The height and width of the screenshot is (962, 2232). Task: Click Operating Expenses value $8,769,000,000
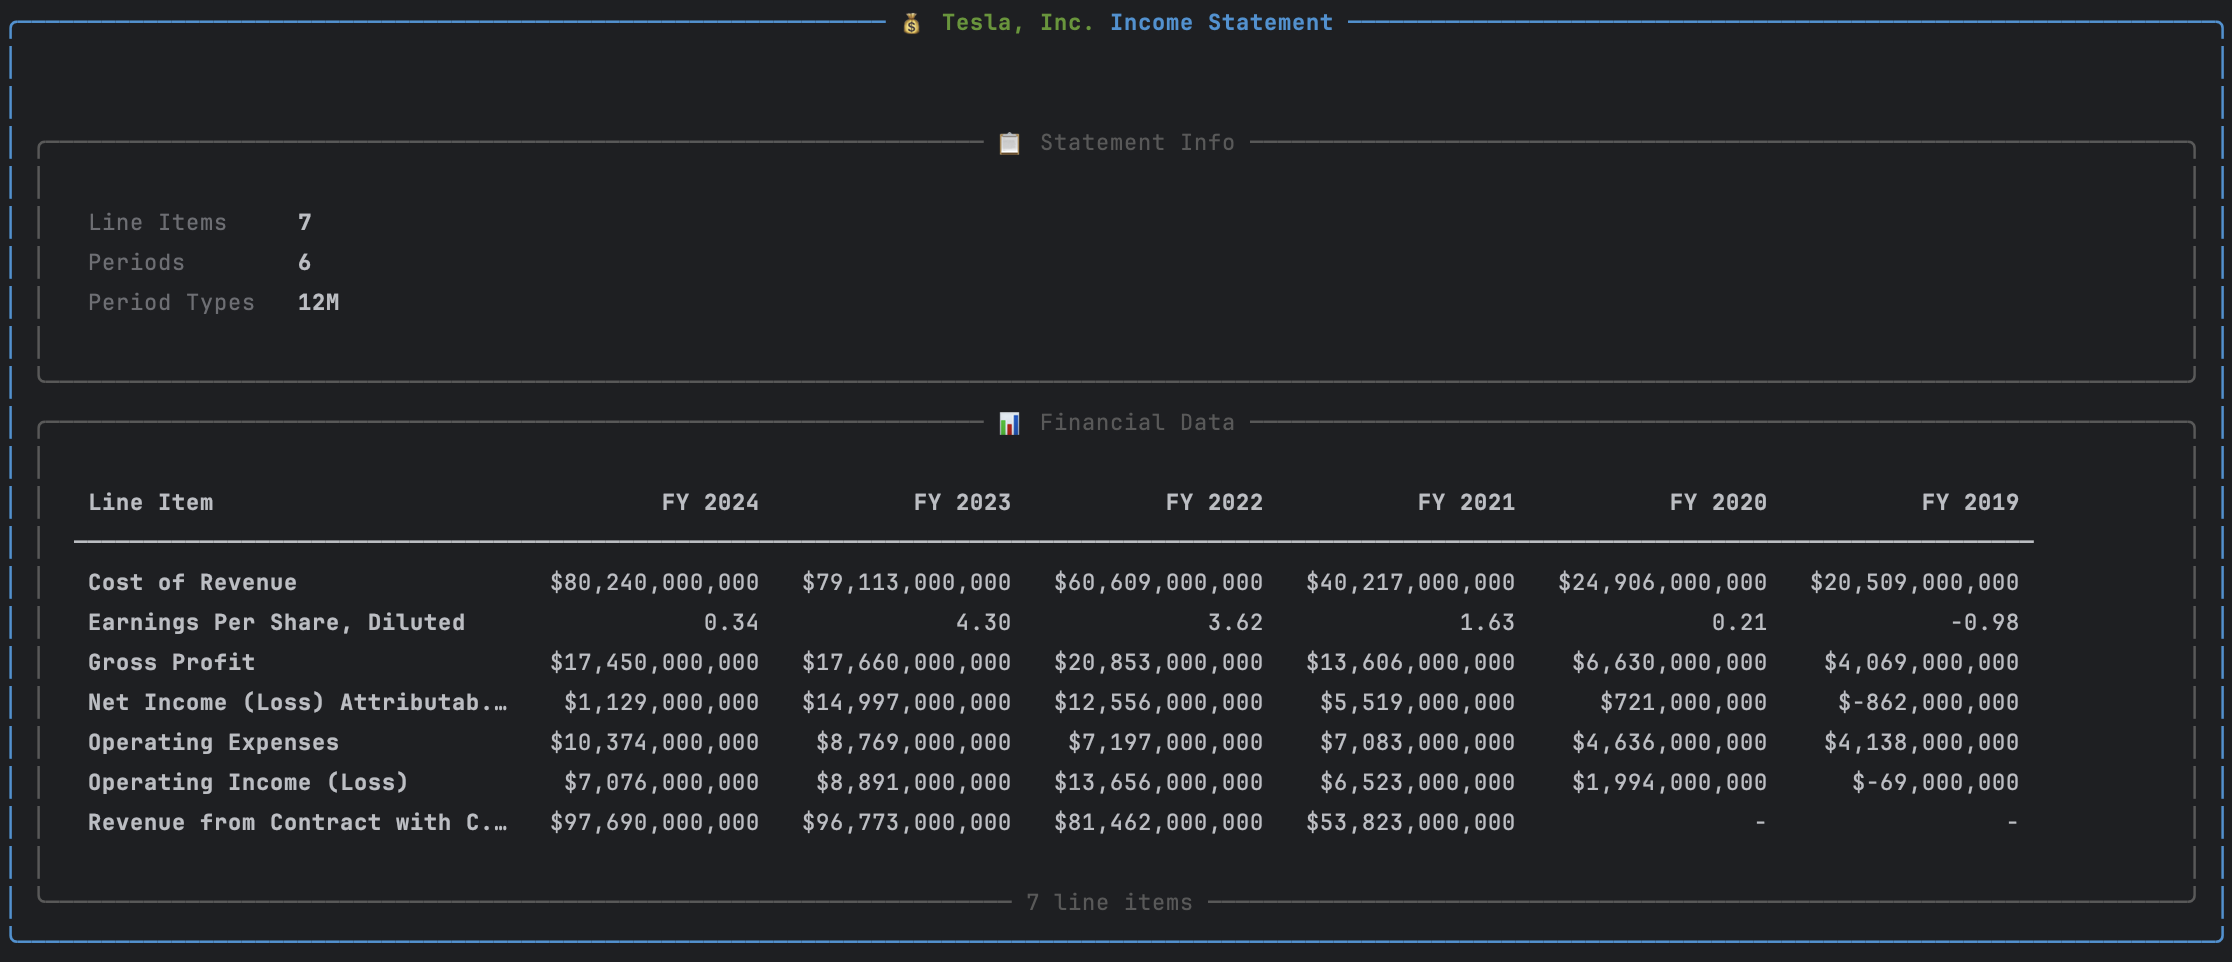tap(913, 742)
